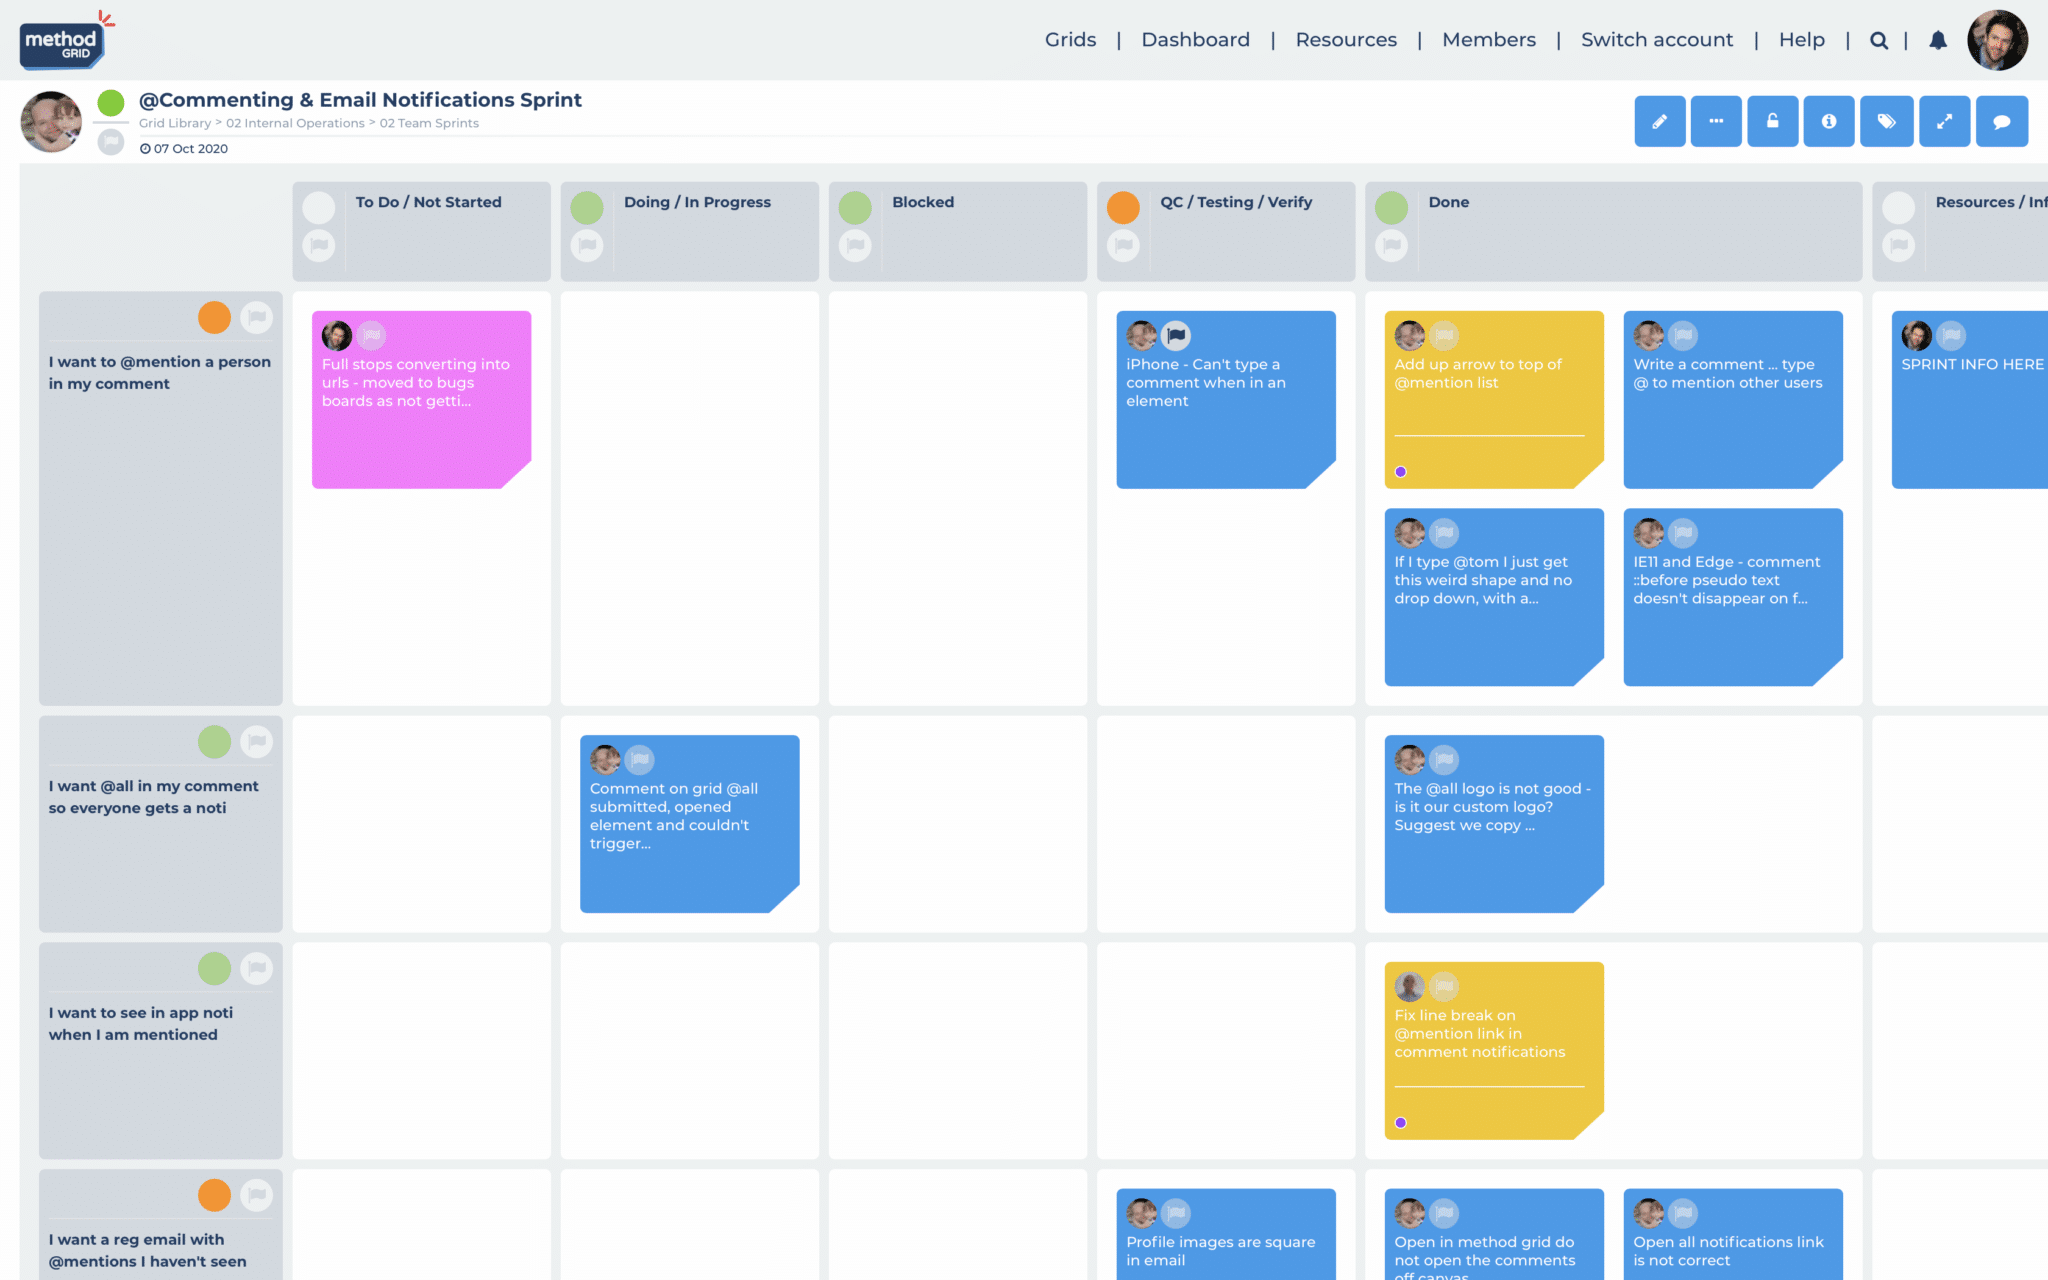
Task: Open the info panel icon
Action: pyautogui.click(x=1828, y=121)
